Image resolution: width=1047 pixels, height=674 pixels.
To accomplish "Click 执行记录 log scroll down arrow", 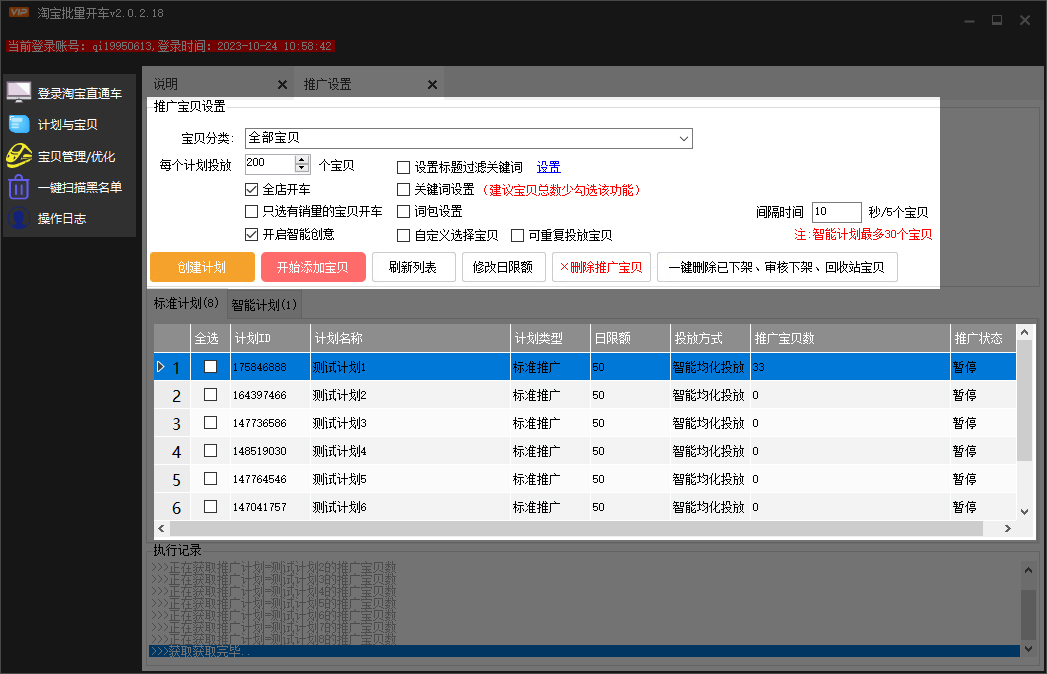I will pos(1028,649).
